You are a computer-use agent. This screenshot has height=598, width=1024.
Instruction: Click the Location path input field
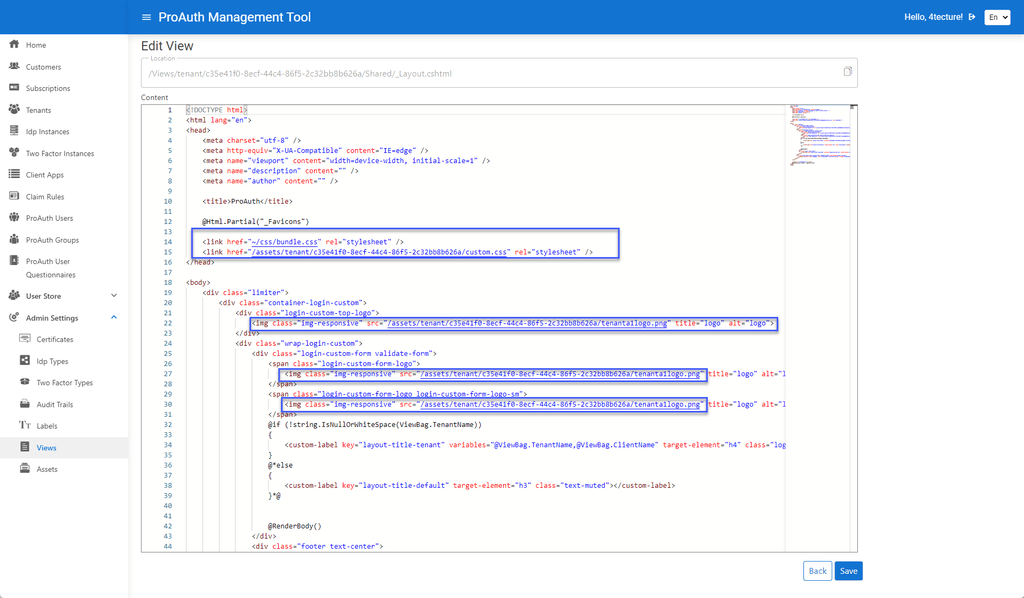tap(490, 73)
